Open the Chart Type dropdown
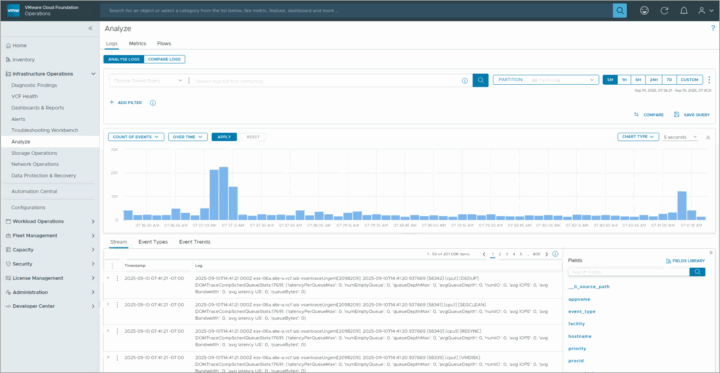Screen dimensions: 720x373 pyautogui.click(x=638, y=137)
